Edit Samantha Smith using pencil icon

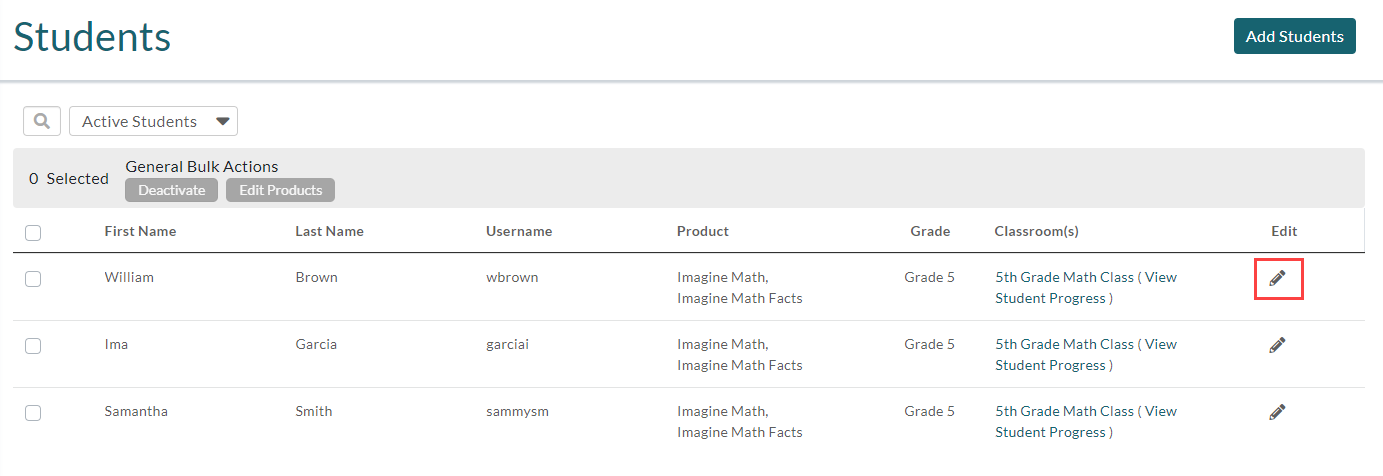point(1277,412)
